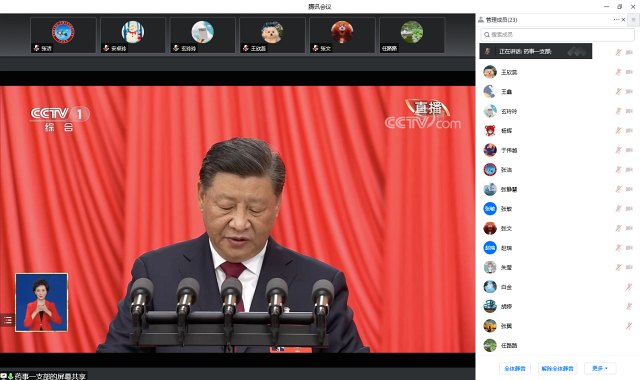Click the 管理成员(23) panel title
Image resolution: width=640 pixels, height=380 pixels.
(x=502, y=20)
